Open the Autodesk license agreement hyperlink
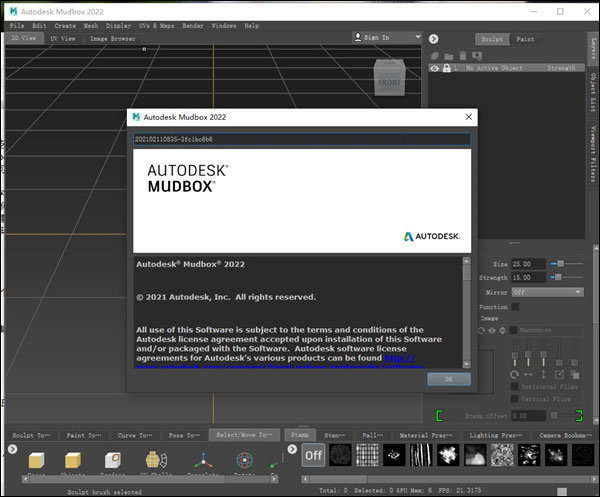The image size is (600, 497). click(x=399, y=357)
